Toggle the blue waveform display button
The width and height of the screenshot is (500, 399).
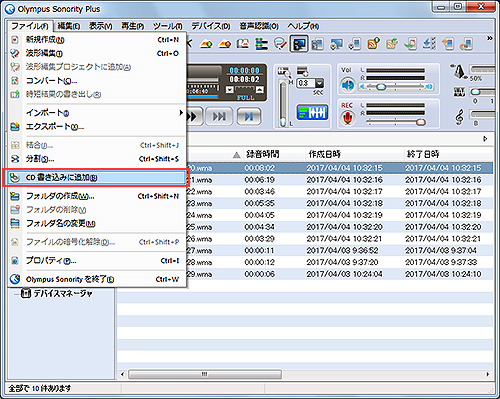pos(312,112)
